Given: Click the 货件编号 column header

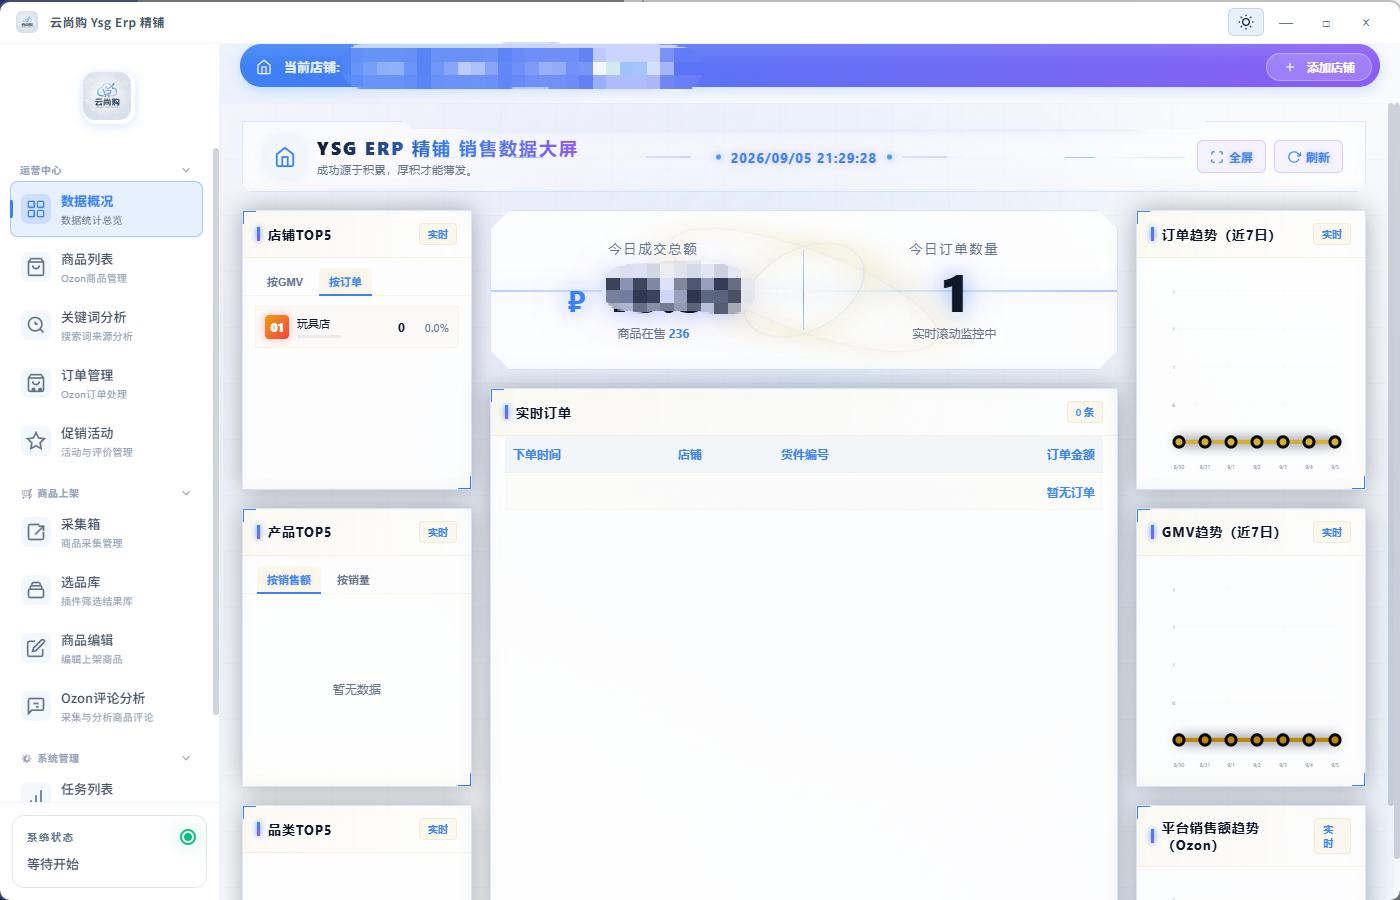Looking at the screenshot, I should tap(805, 455).
